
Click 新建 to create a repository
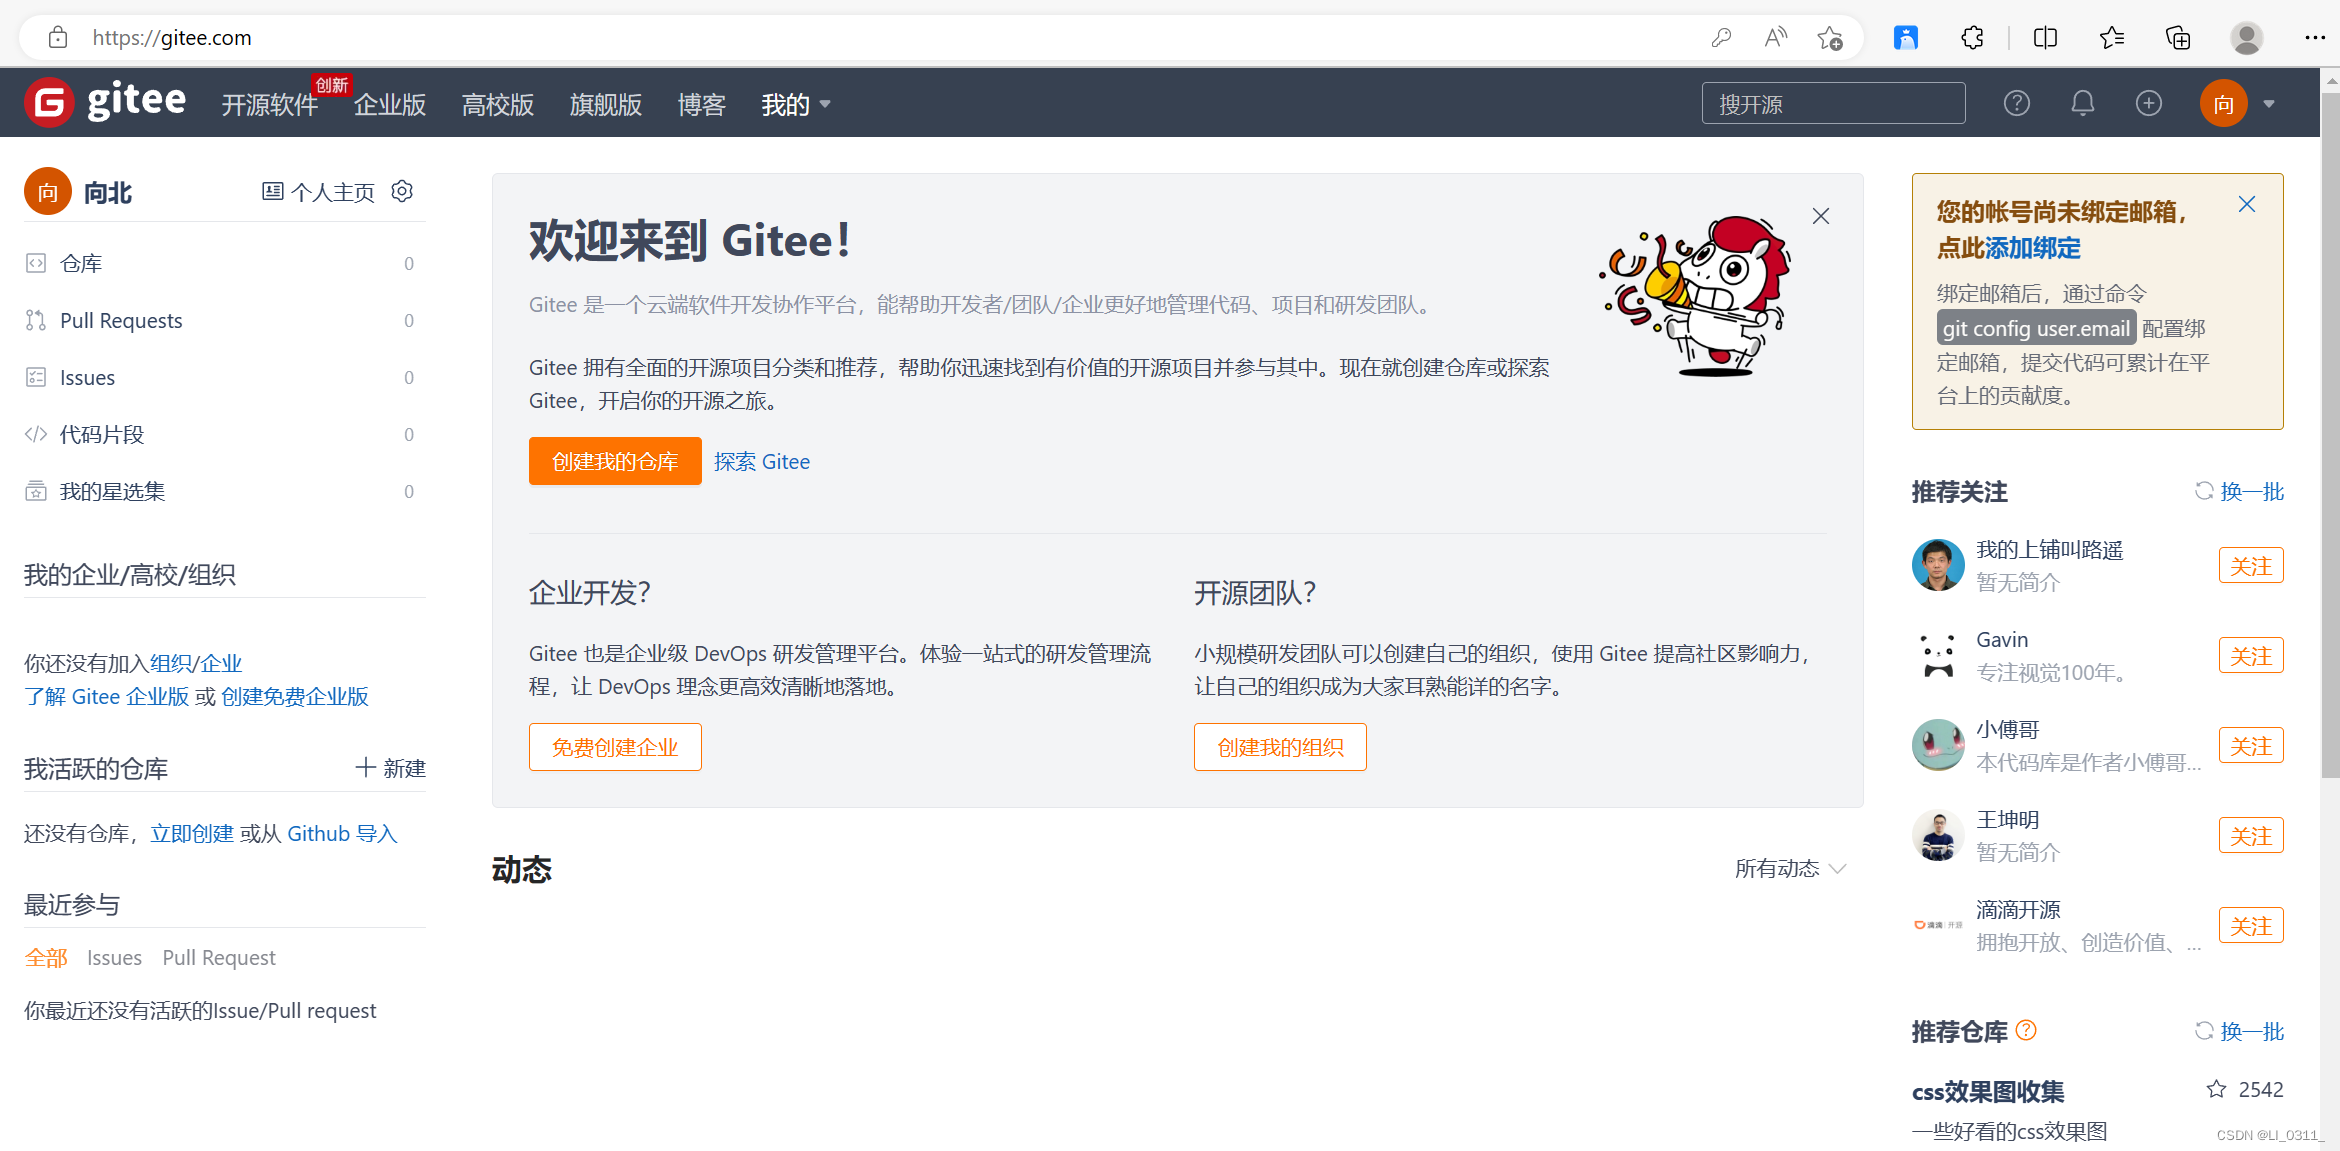pyautogui.click(x=390, y=767)
